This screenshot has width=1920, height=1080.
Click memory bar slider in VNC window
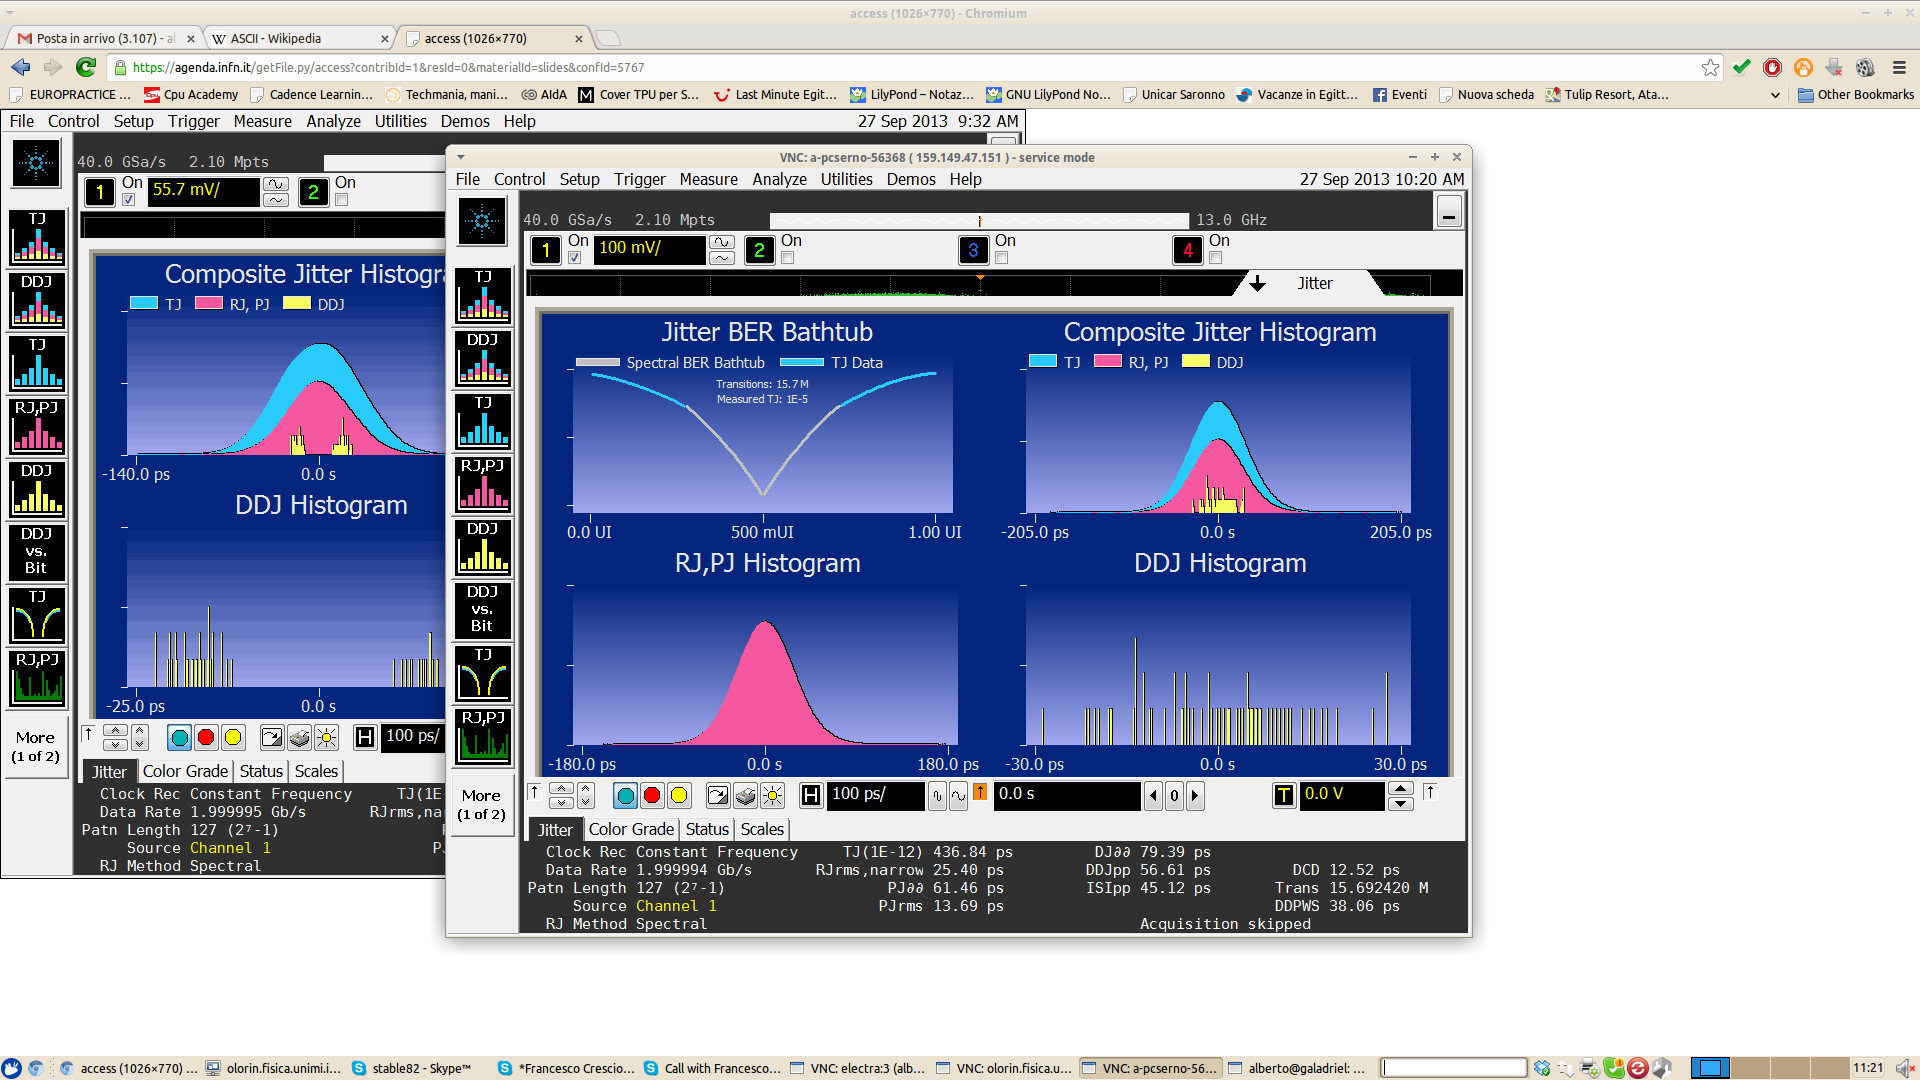pyautogui.click(x=979, y=220)
